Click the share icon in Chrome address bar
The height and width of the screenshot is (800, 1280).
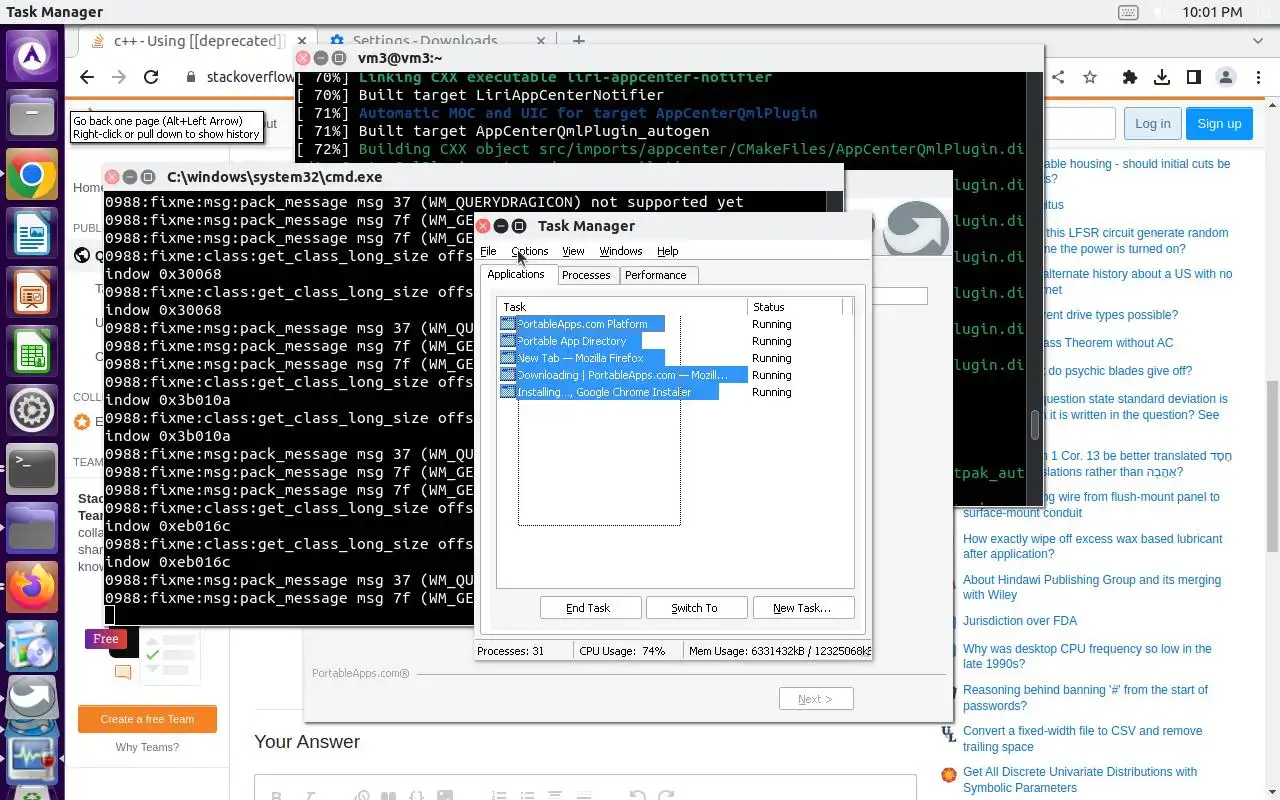click(1058, 77)
